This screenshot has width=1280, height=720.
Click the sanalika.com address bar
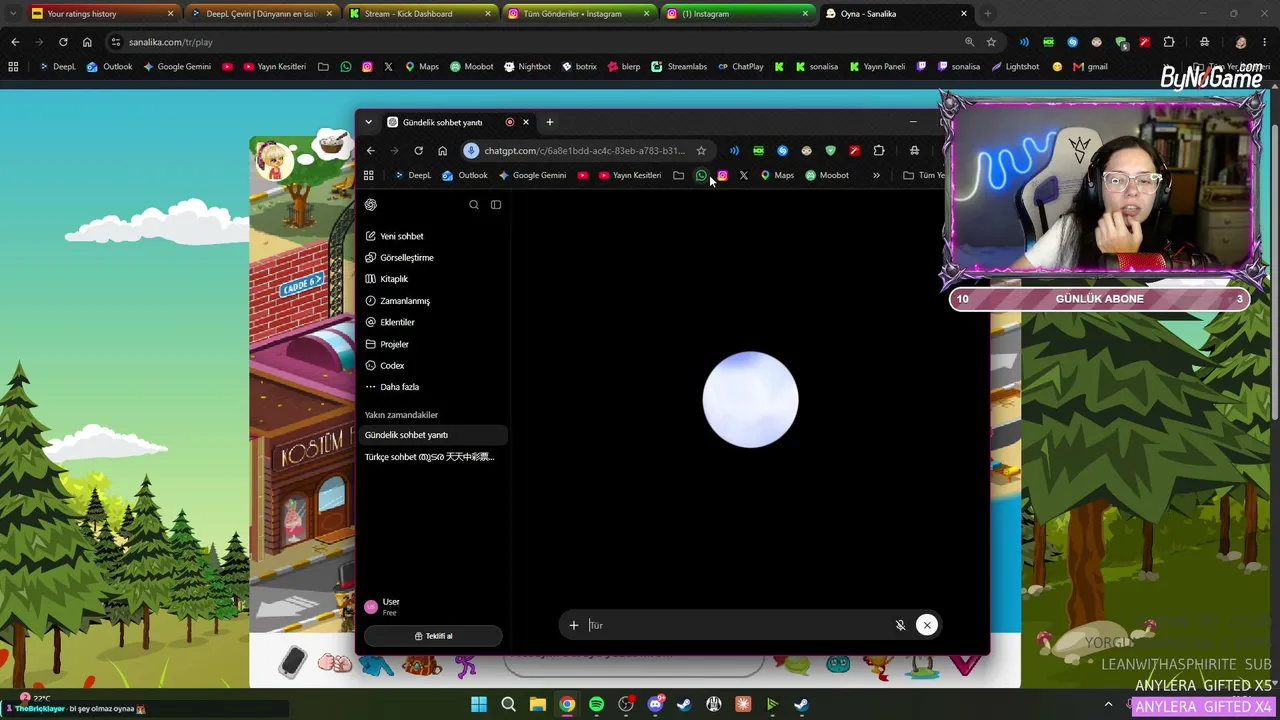[x=540, y=42]
